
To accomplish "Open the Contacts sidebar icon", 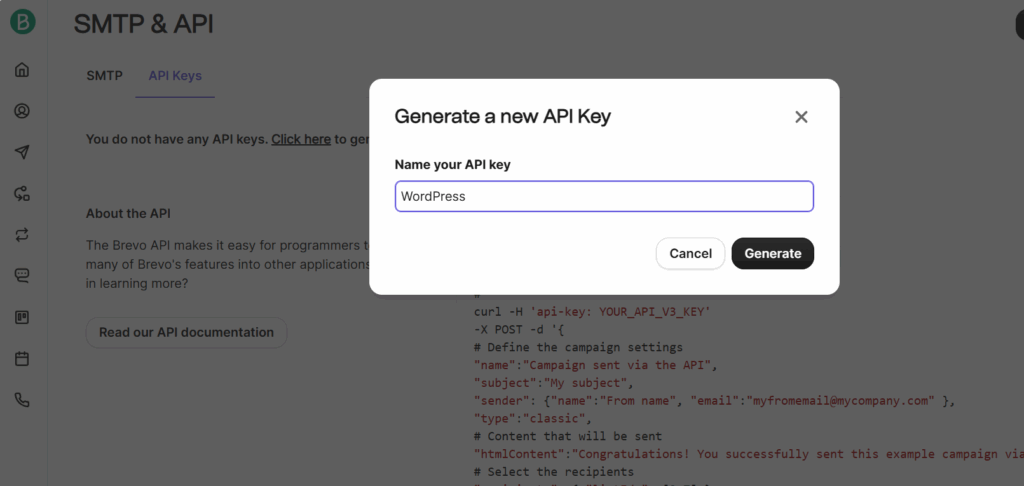I will pyautogui.click(x=22, y=111).
